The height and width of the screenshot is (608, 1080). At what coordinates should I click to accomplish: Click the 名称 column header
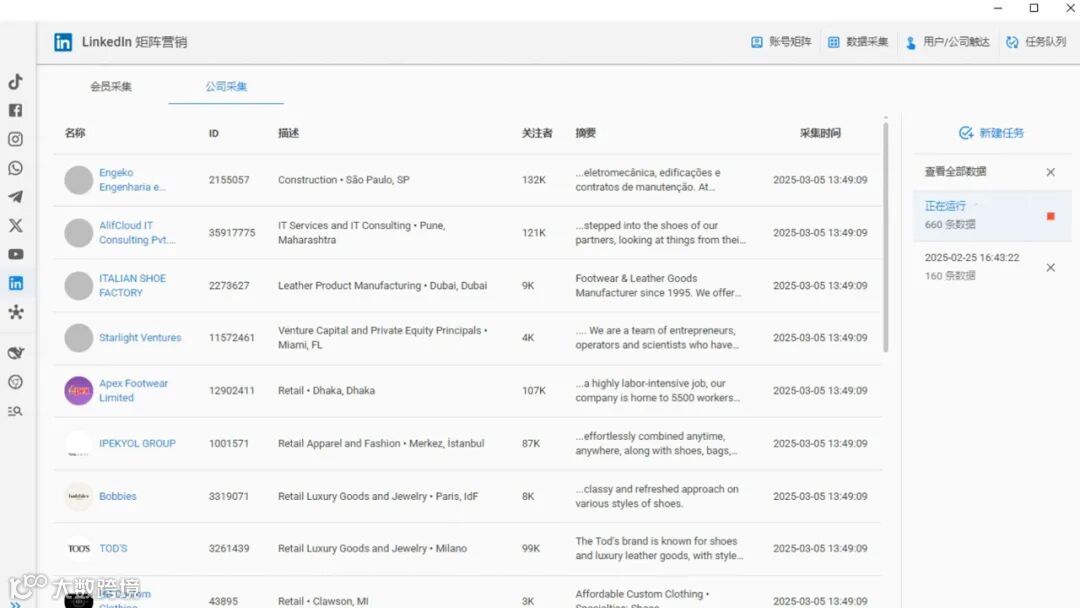pos(75,133)
